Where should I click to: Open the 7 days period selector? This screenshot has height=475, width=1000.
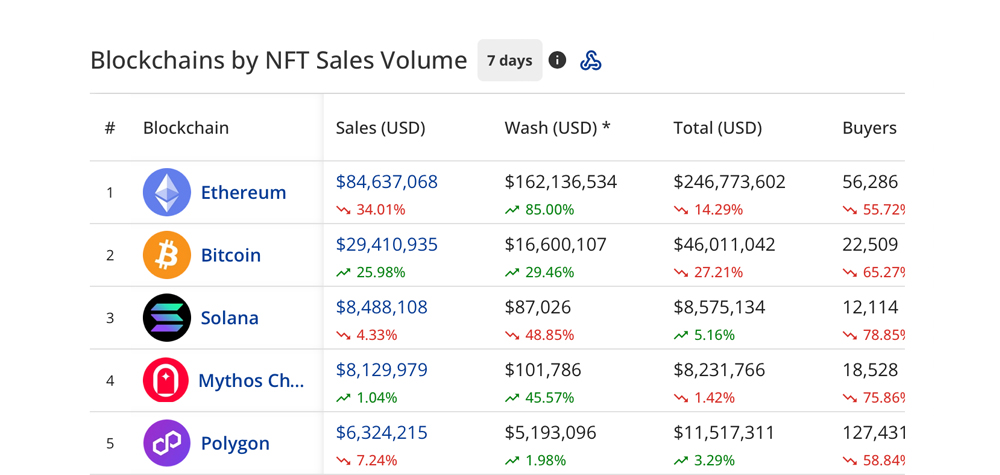coord(510,61)
